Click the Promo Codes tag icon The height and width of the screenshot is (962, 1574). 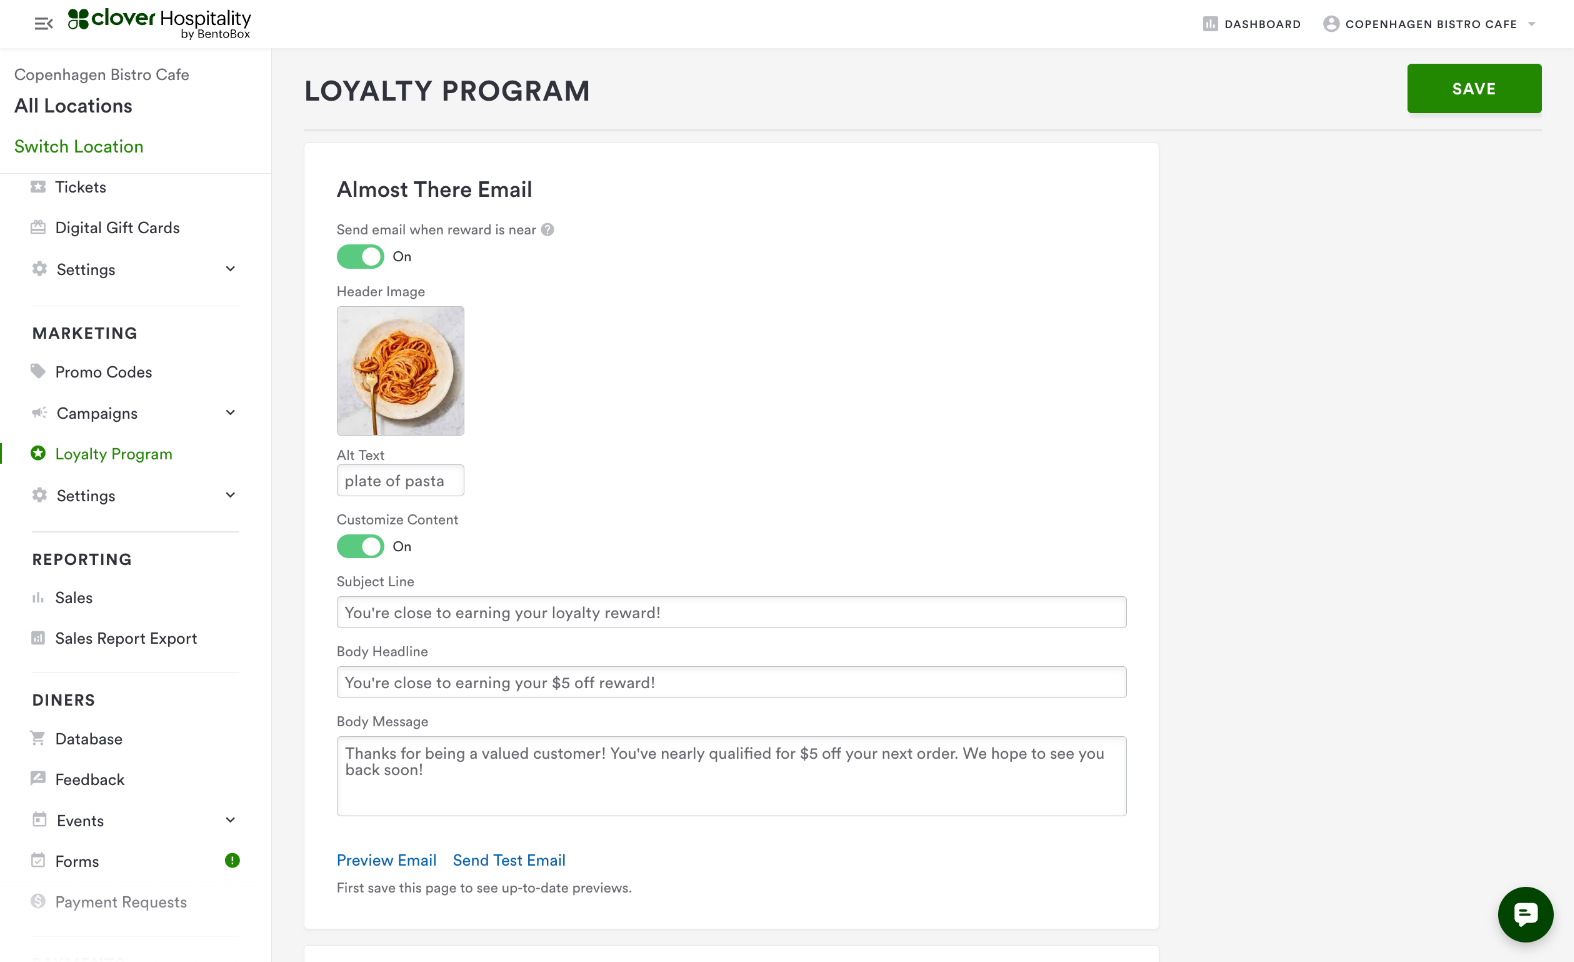point(39,372)
